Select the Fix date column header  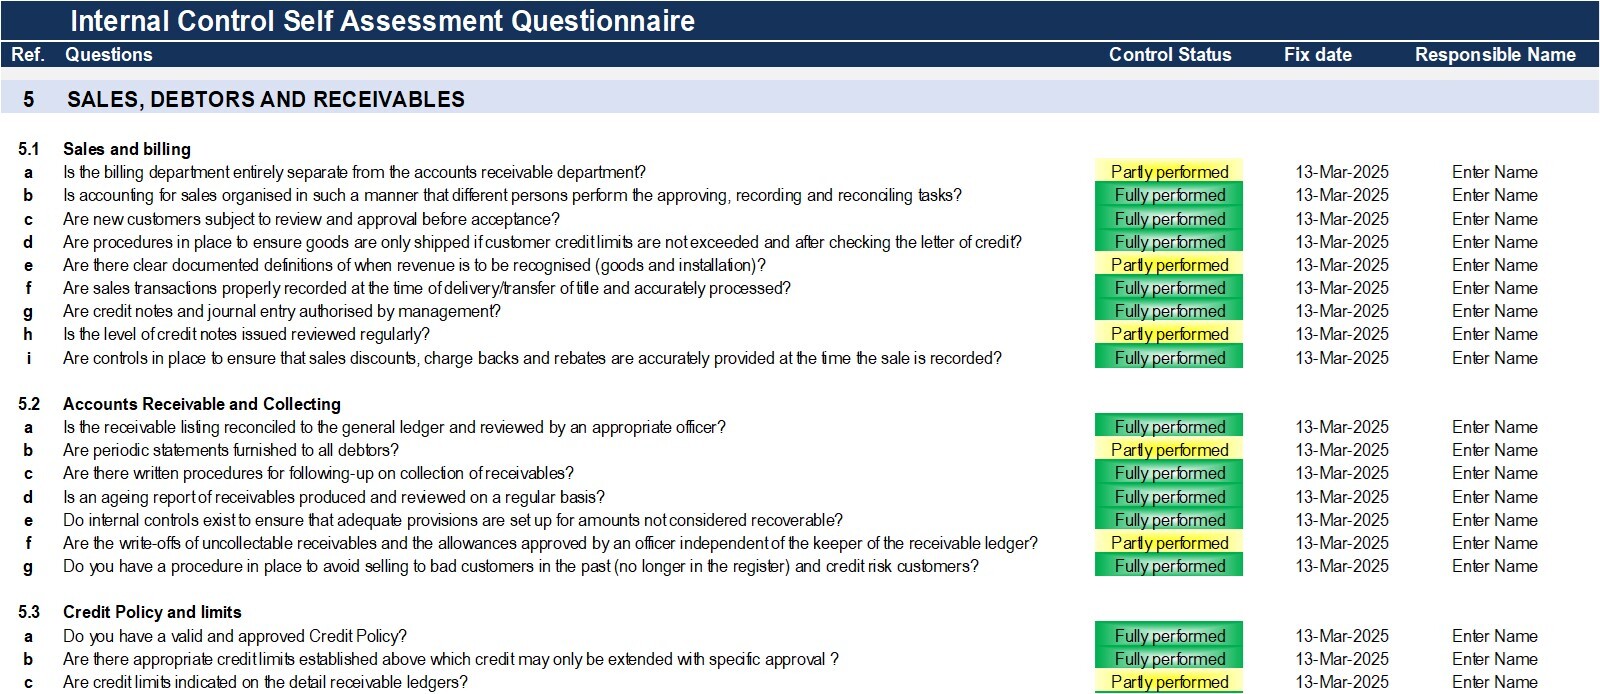coord(1317,55)
